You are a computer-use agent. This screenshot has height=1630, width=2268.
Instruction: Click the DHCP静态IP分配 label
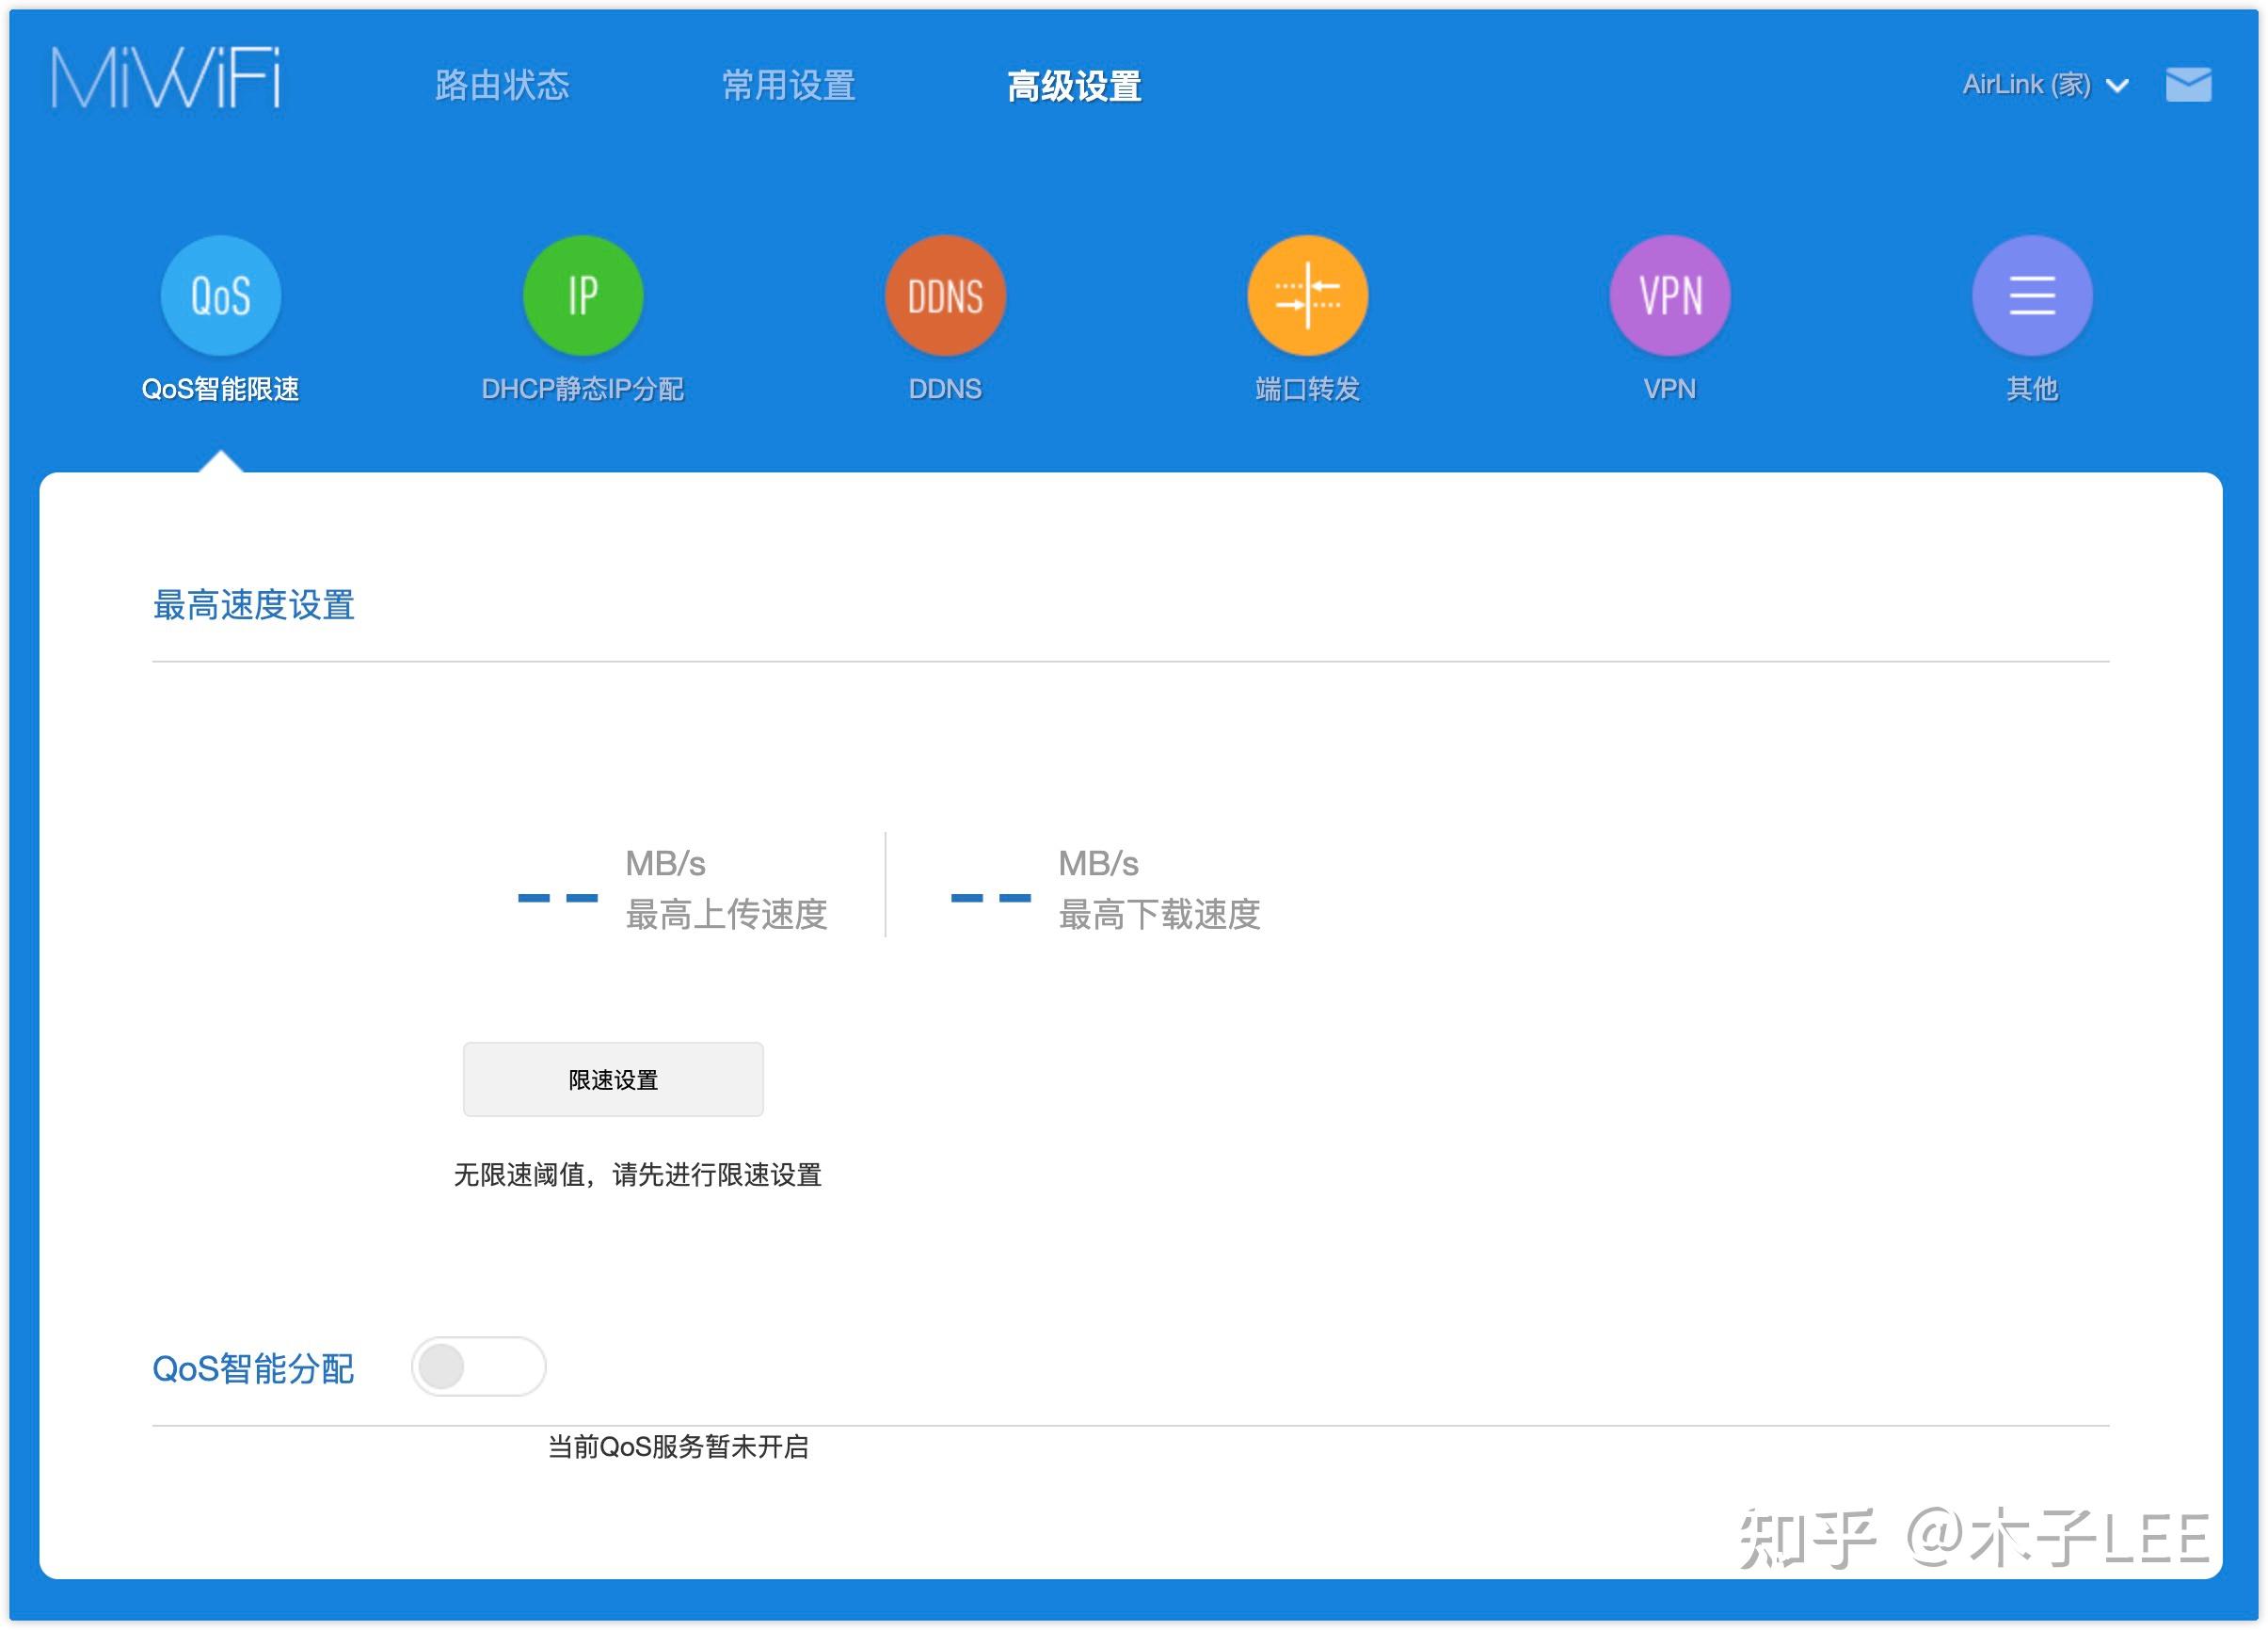(x=583, y=389)
